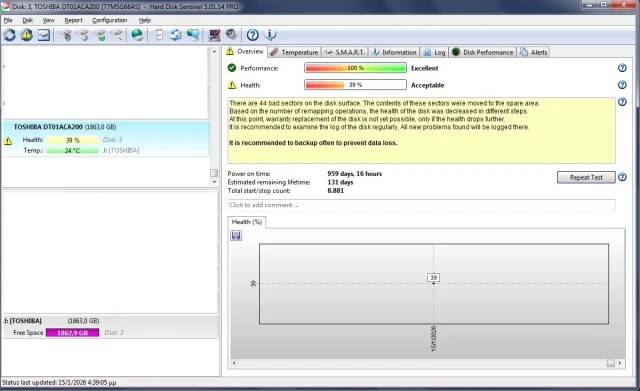Click the 15/1/2026 date label under graph

433,339
